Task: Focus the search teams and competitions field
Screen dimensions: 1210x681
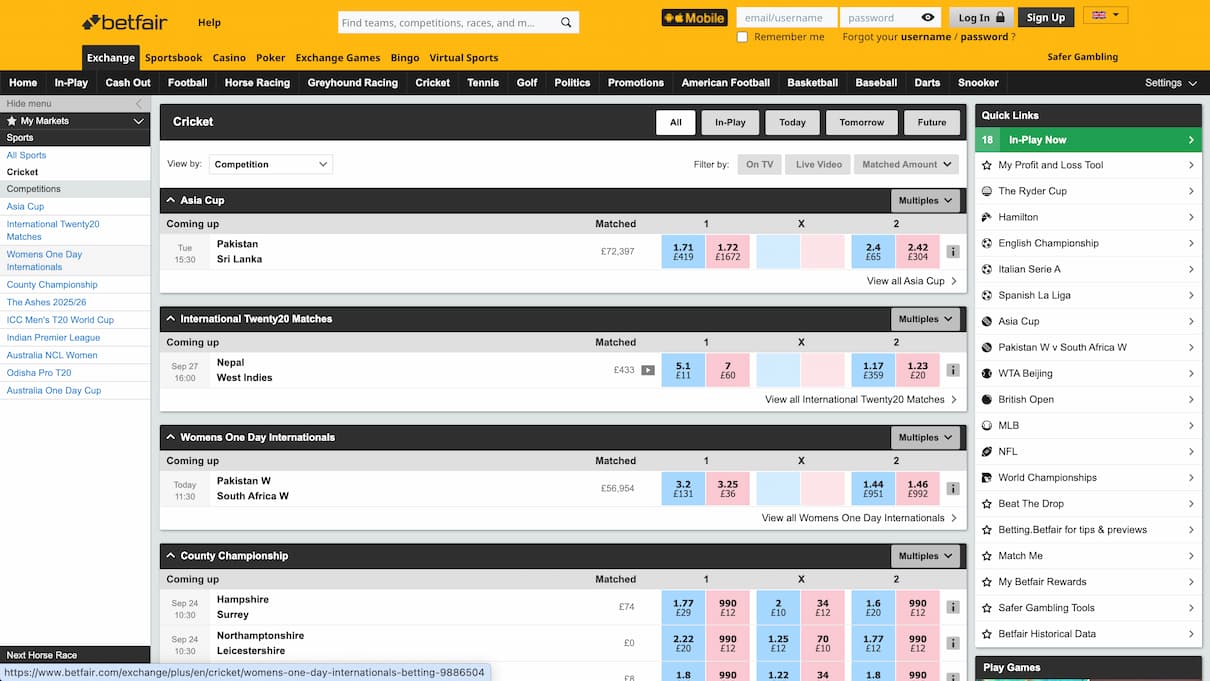Action: (447, 22)
